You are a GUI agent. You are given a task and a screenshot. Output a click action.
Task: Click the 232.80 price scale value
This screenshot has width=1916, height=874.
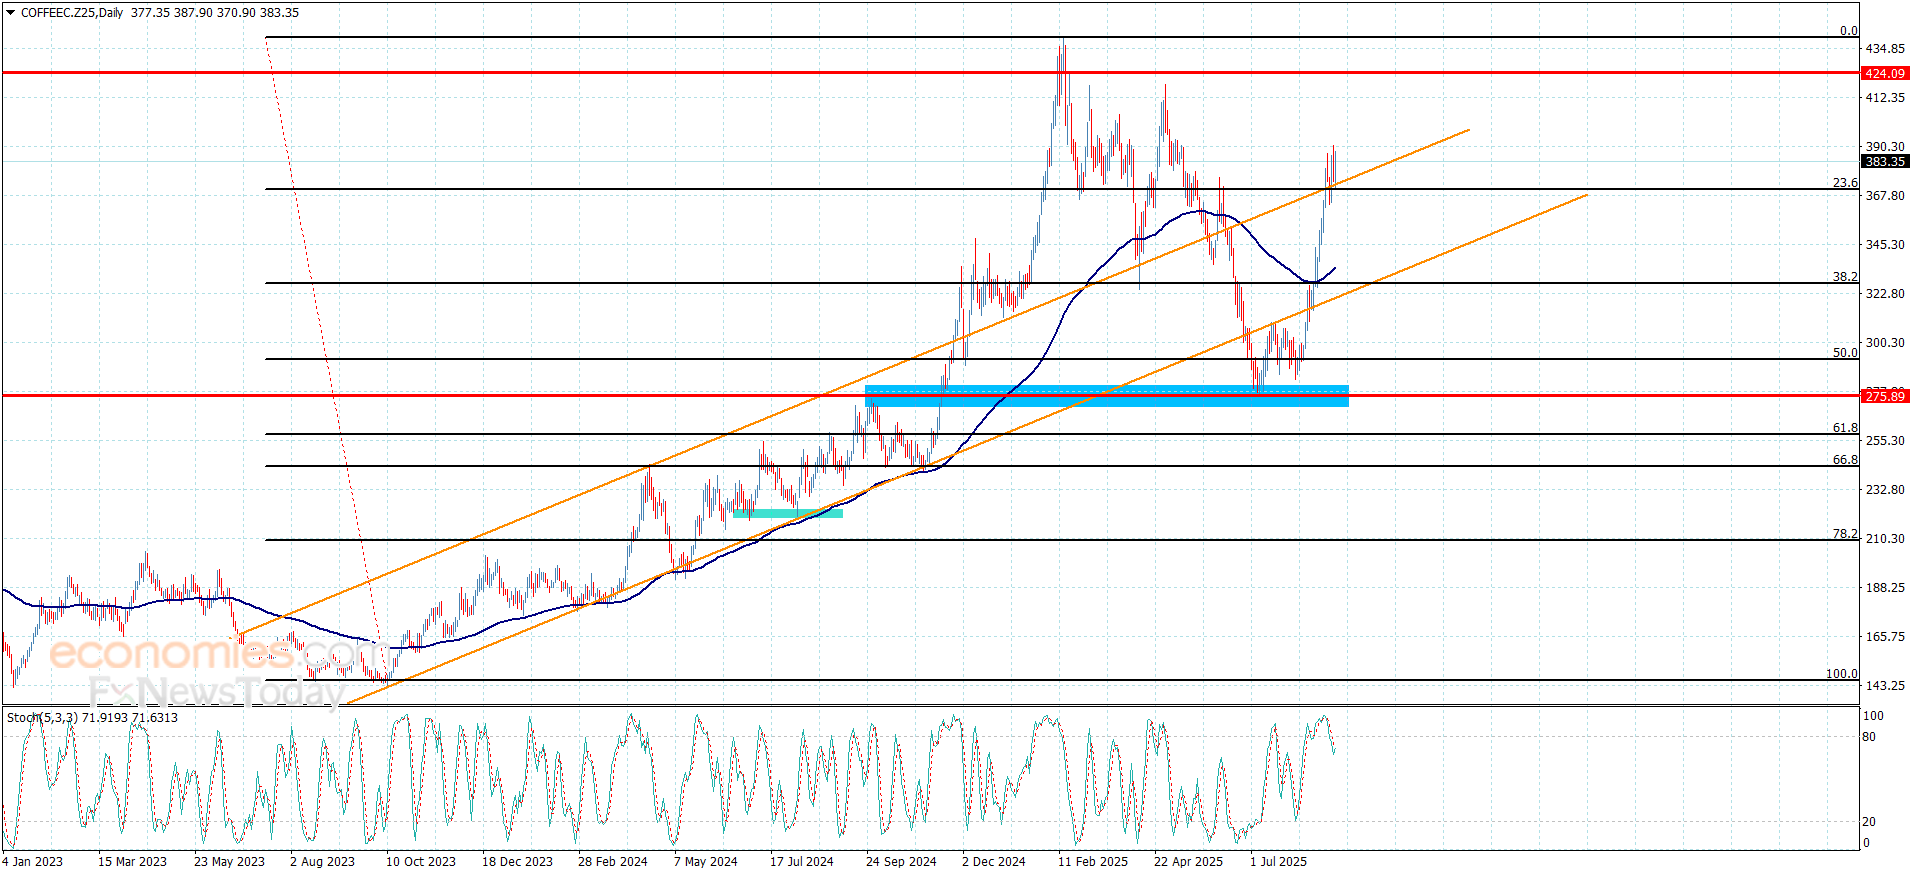click(x=1885, y=489)
